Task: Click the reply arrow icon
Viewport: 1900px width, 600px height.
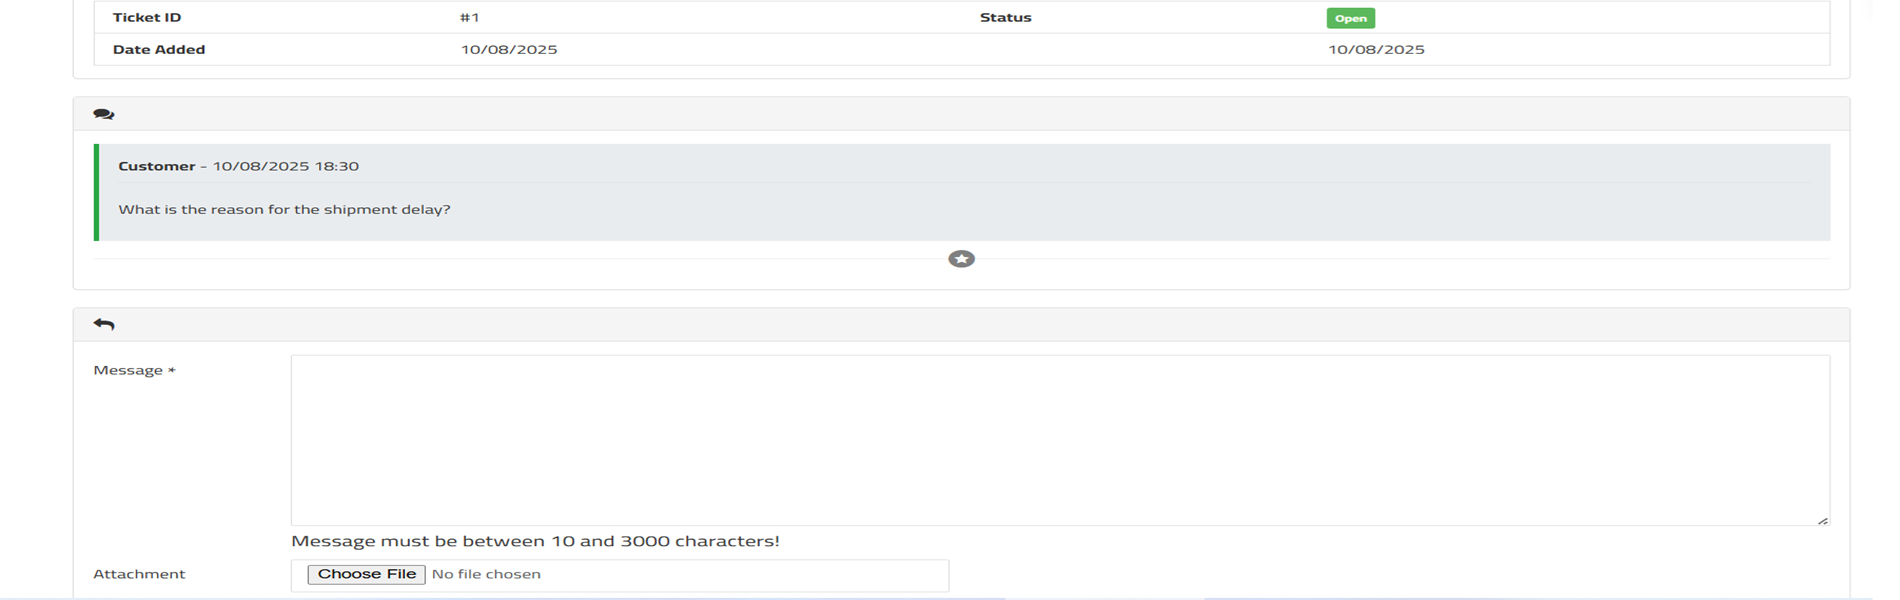Action: (x=104, y=324)
